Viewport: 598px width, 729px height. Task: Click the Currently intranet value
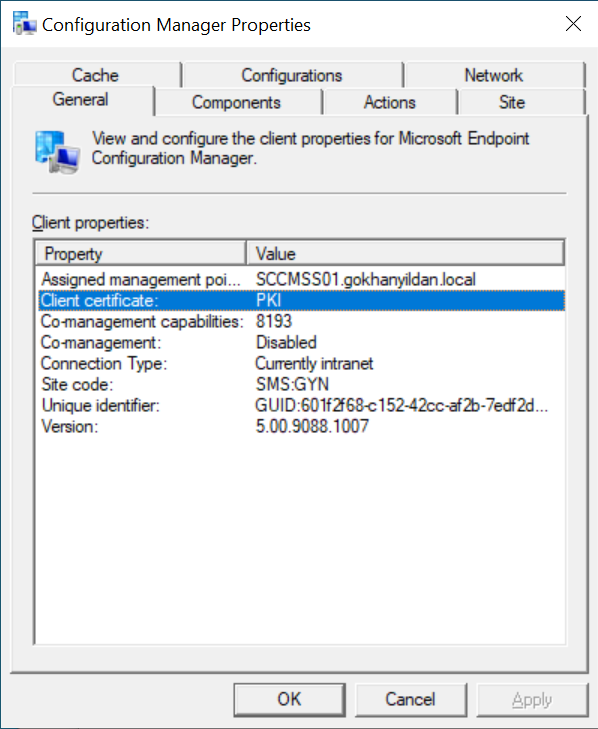[314, 364]
